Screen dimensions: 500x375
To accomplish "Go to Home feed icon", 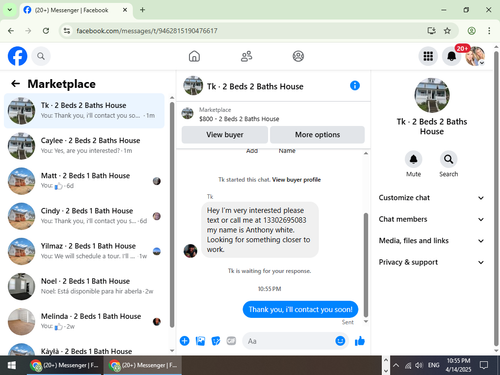I will 194,56.
